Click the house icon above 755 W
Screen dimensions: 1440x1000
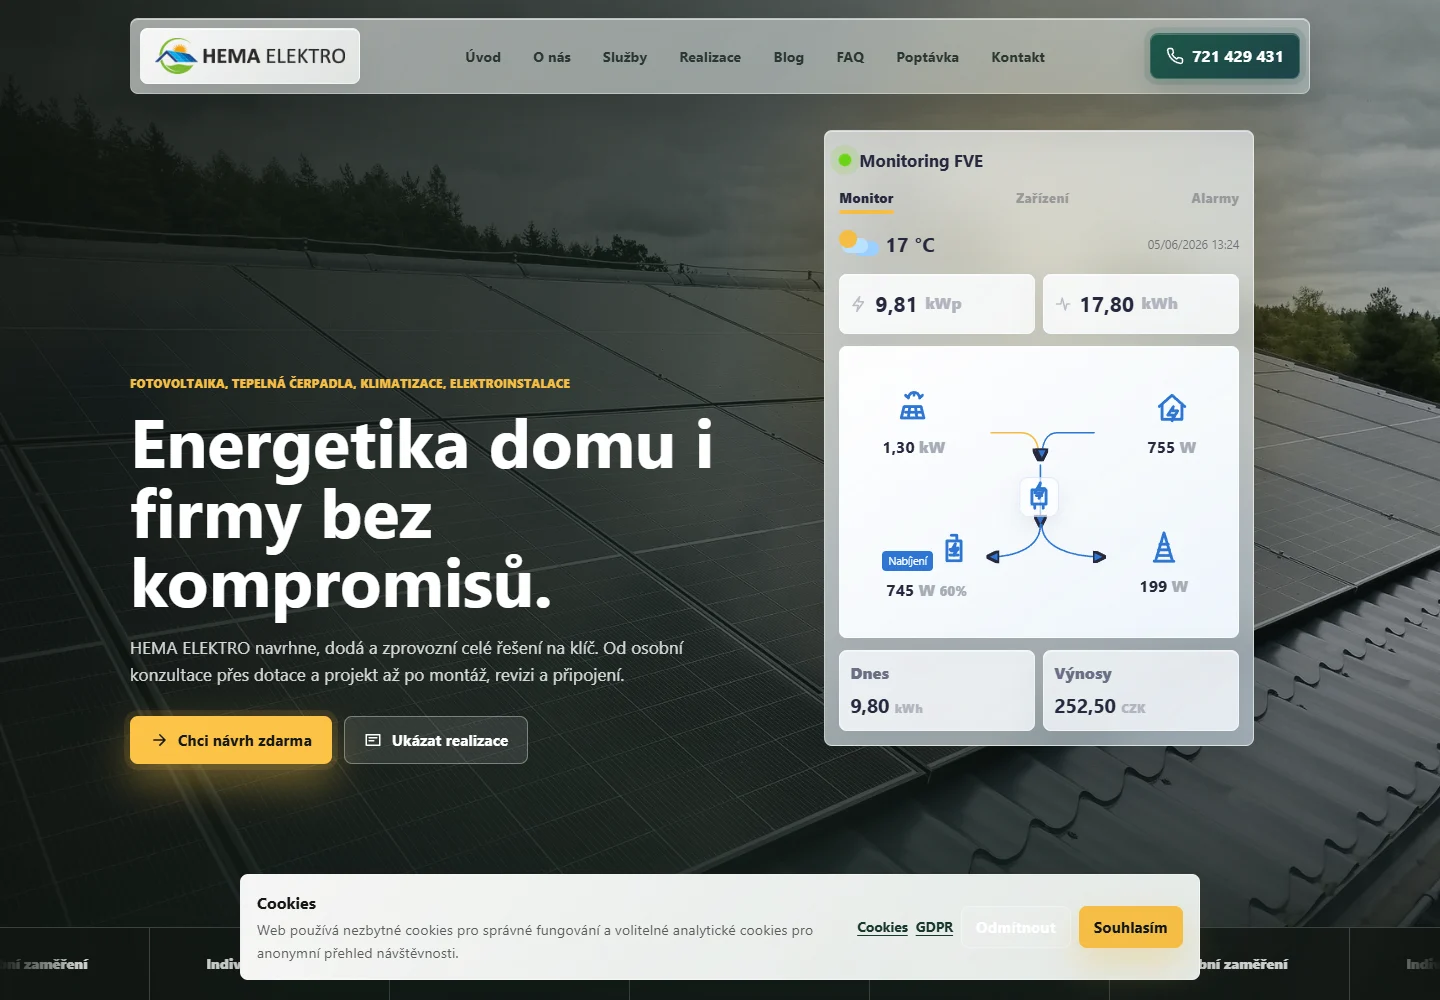click(1172, 408)
